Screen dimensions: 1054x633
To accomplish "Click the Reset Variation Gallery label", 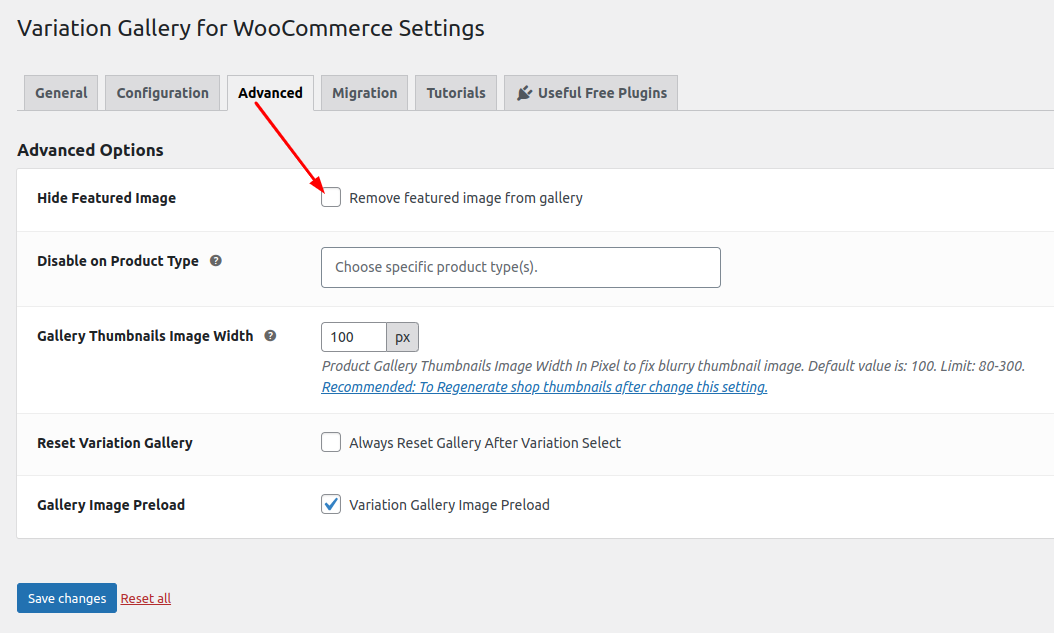I will pos(115,443).
